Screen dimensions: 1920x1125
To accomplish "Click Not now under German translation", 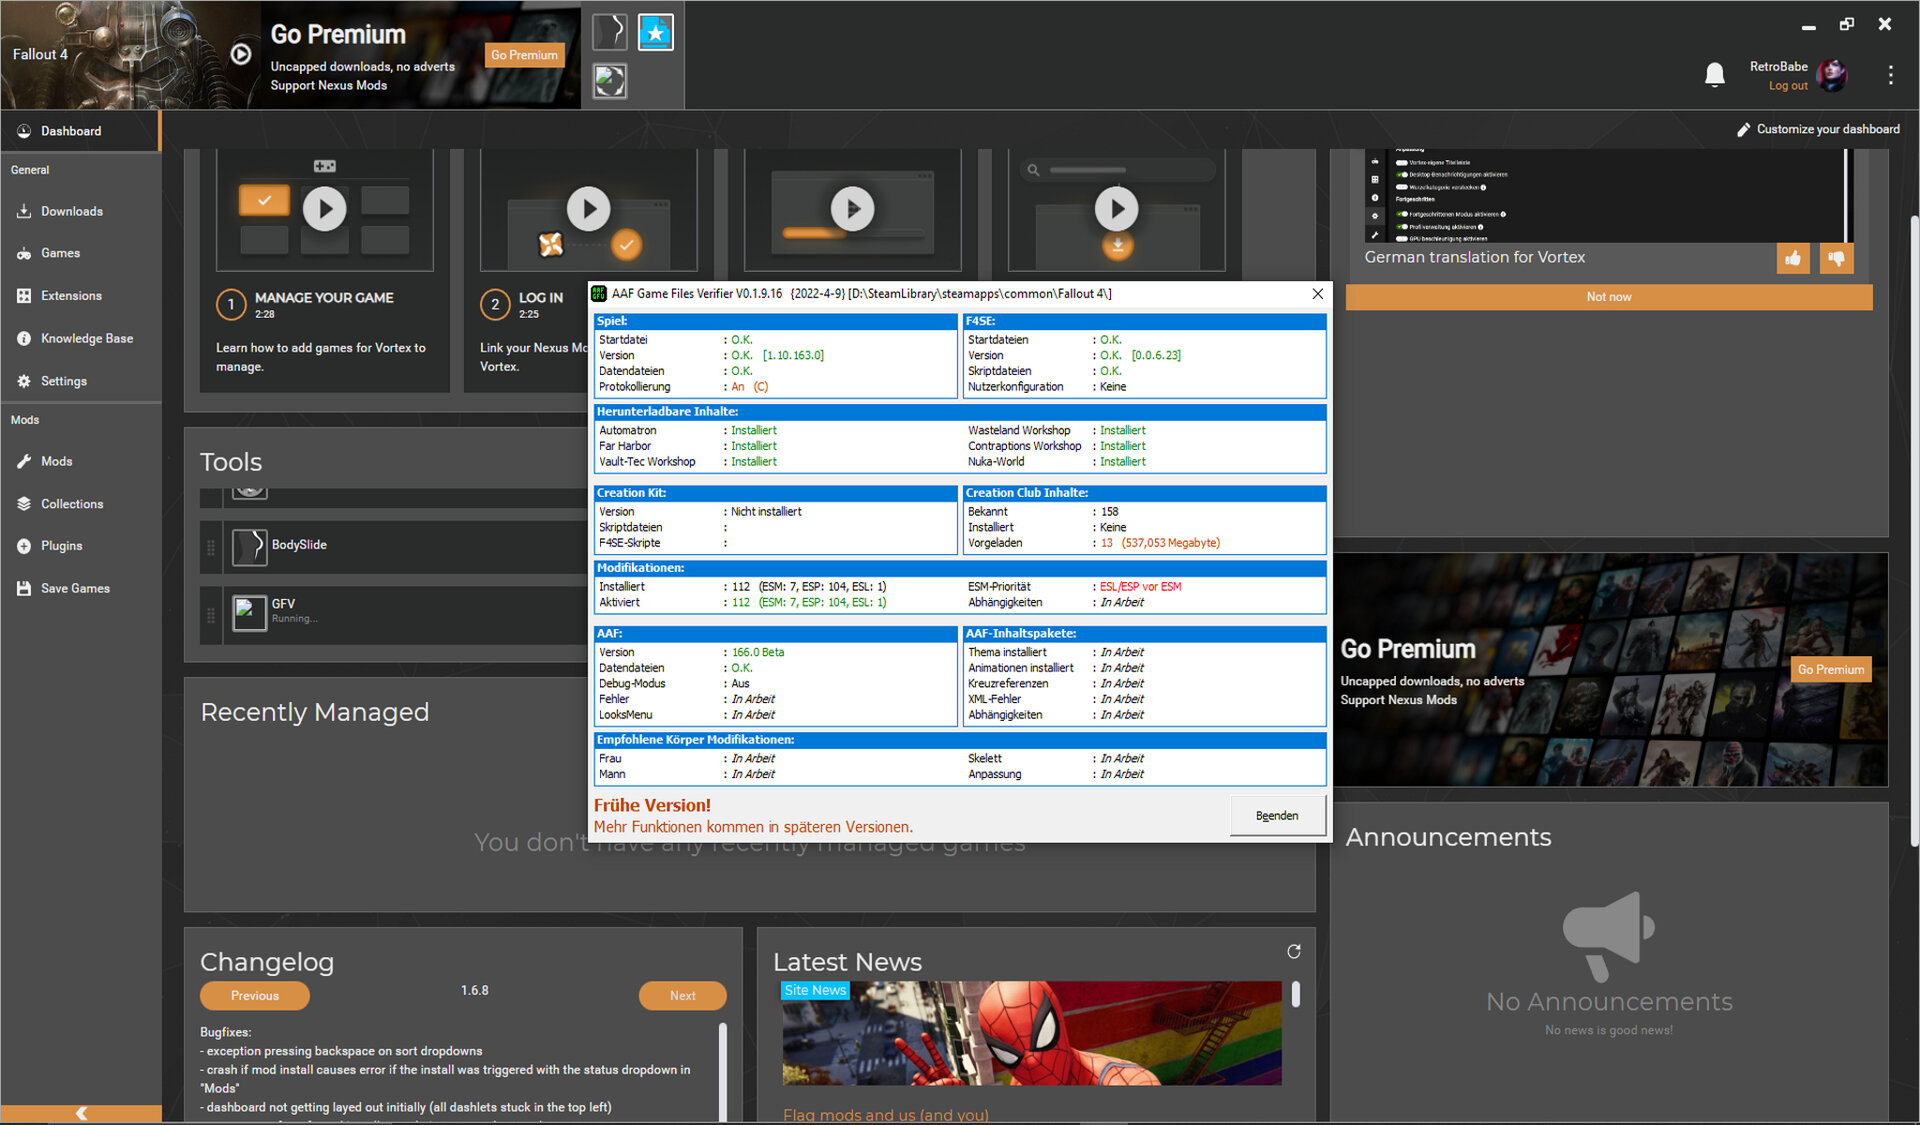I will pos(1608,297).
